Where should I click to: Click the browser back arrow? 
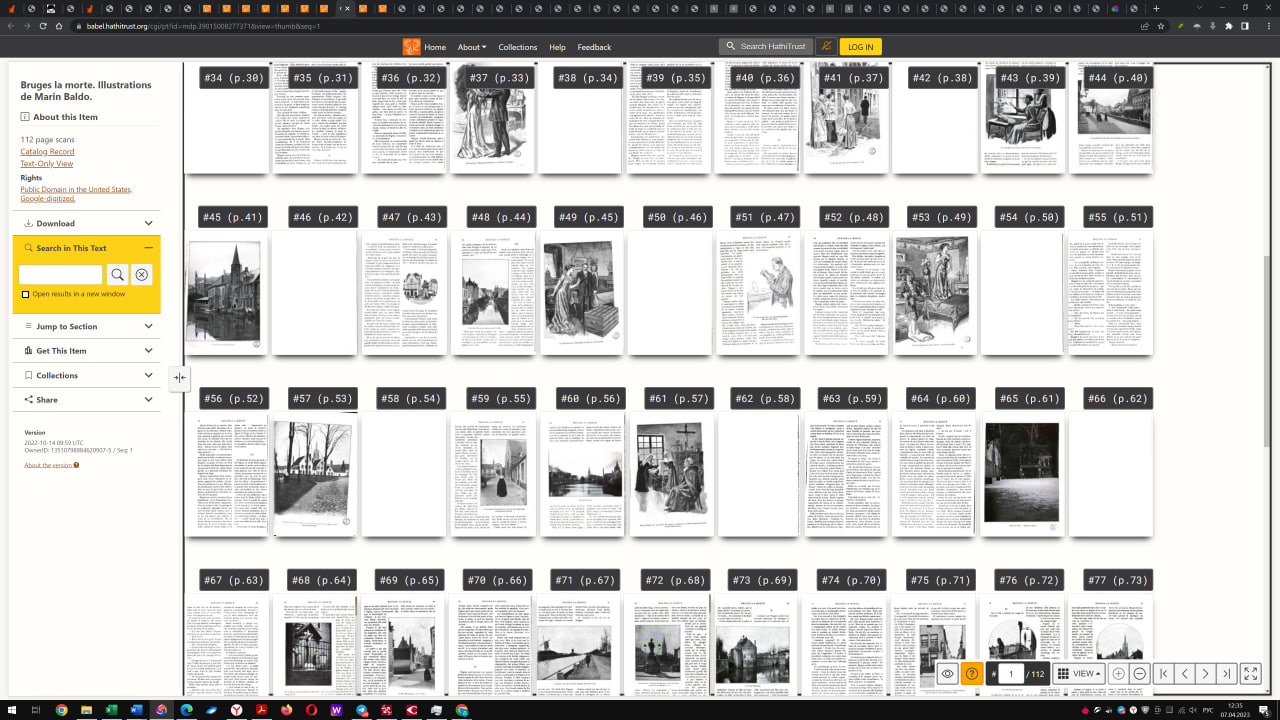pyautogui.click(x=11, y=26)
